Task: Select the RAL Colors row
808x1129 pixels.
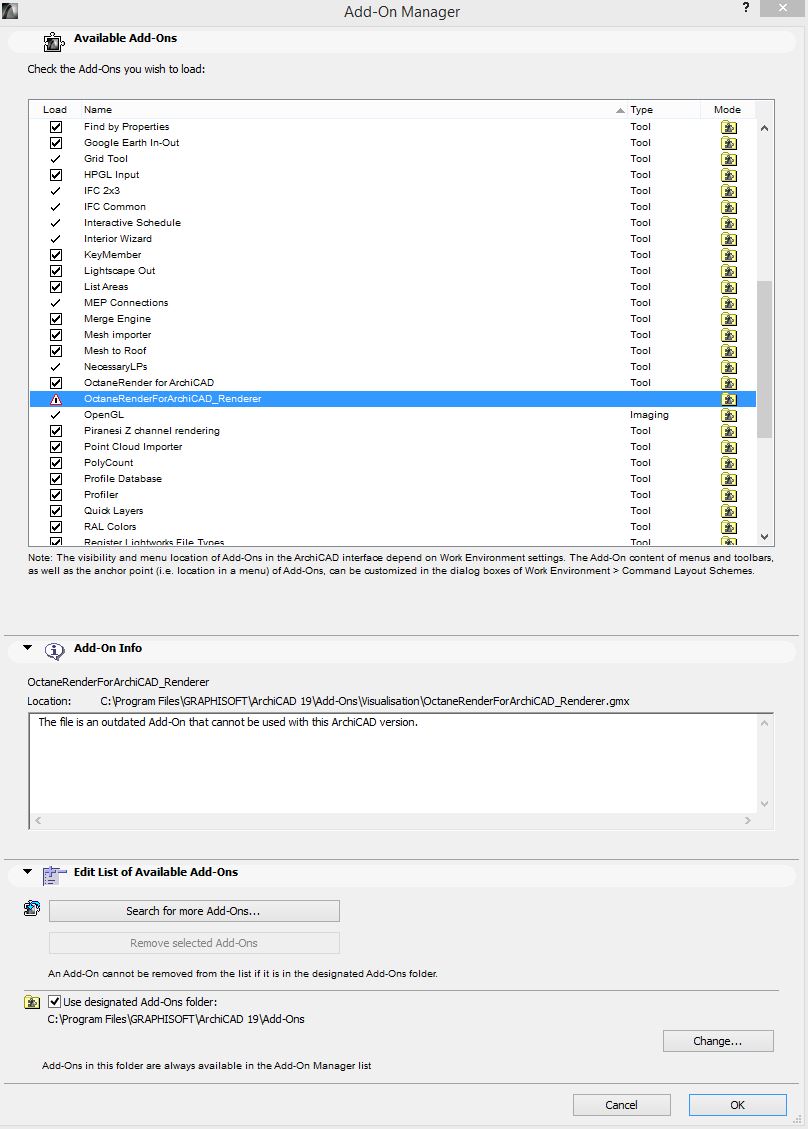Action: (x=392, y=526)
